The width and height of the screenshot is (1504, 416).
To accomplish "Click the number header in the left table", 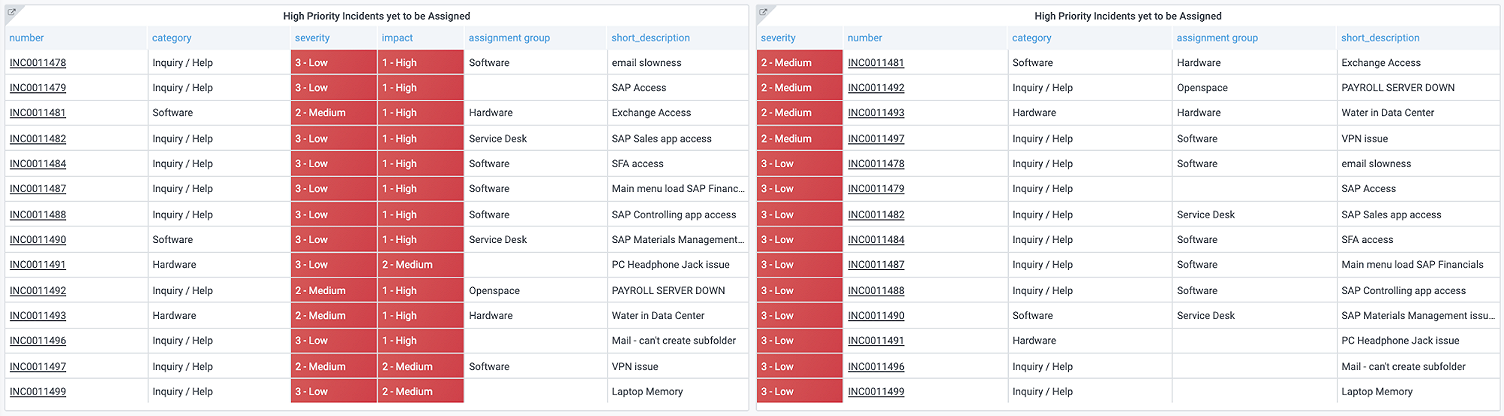I will pyautogui.click(x=27, y=38).
